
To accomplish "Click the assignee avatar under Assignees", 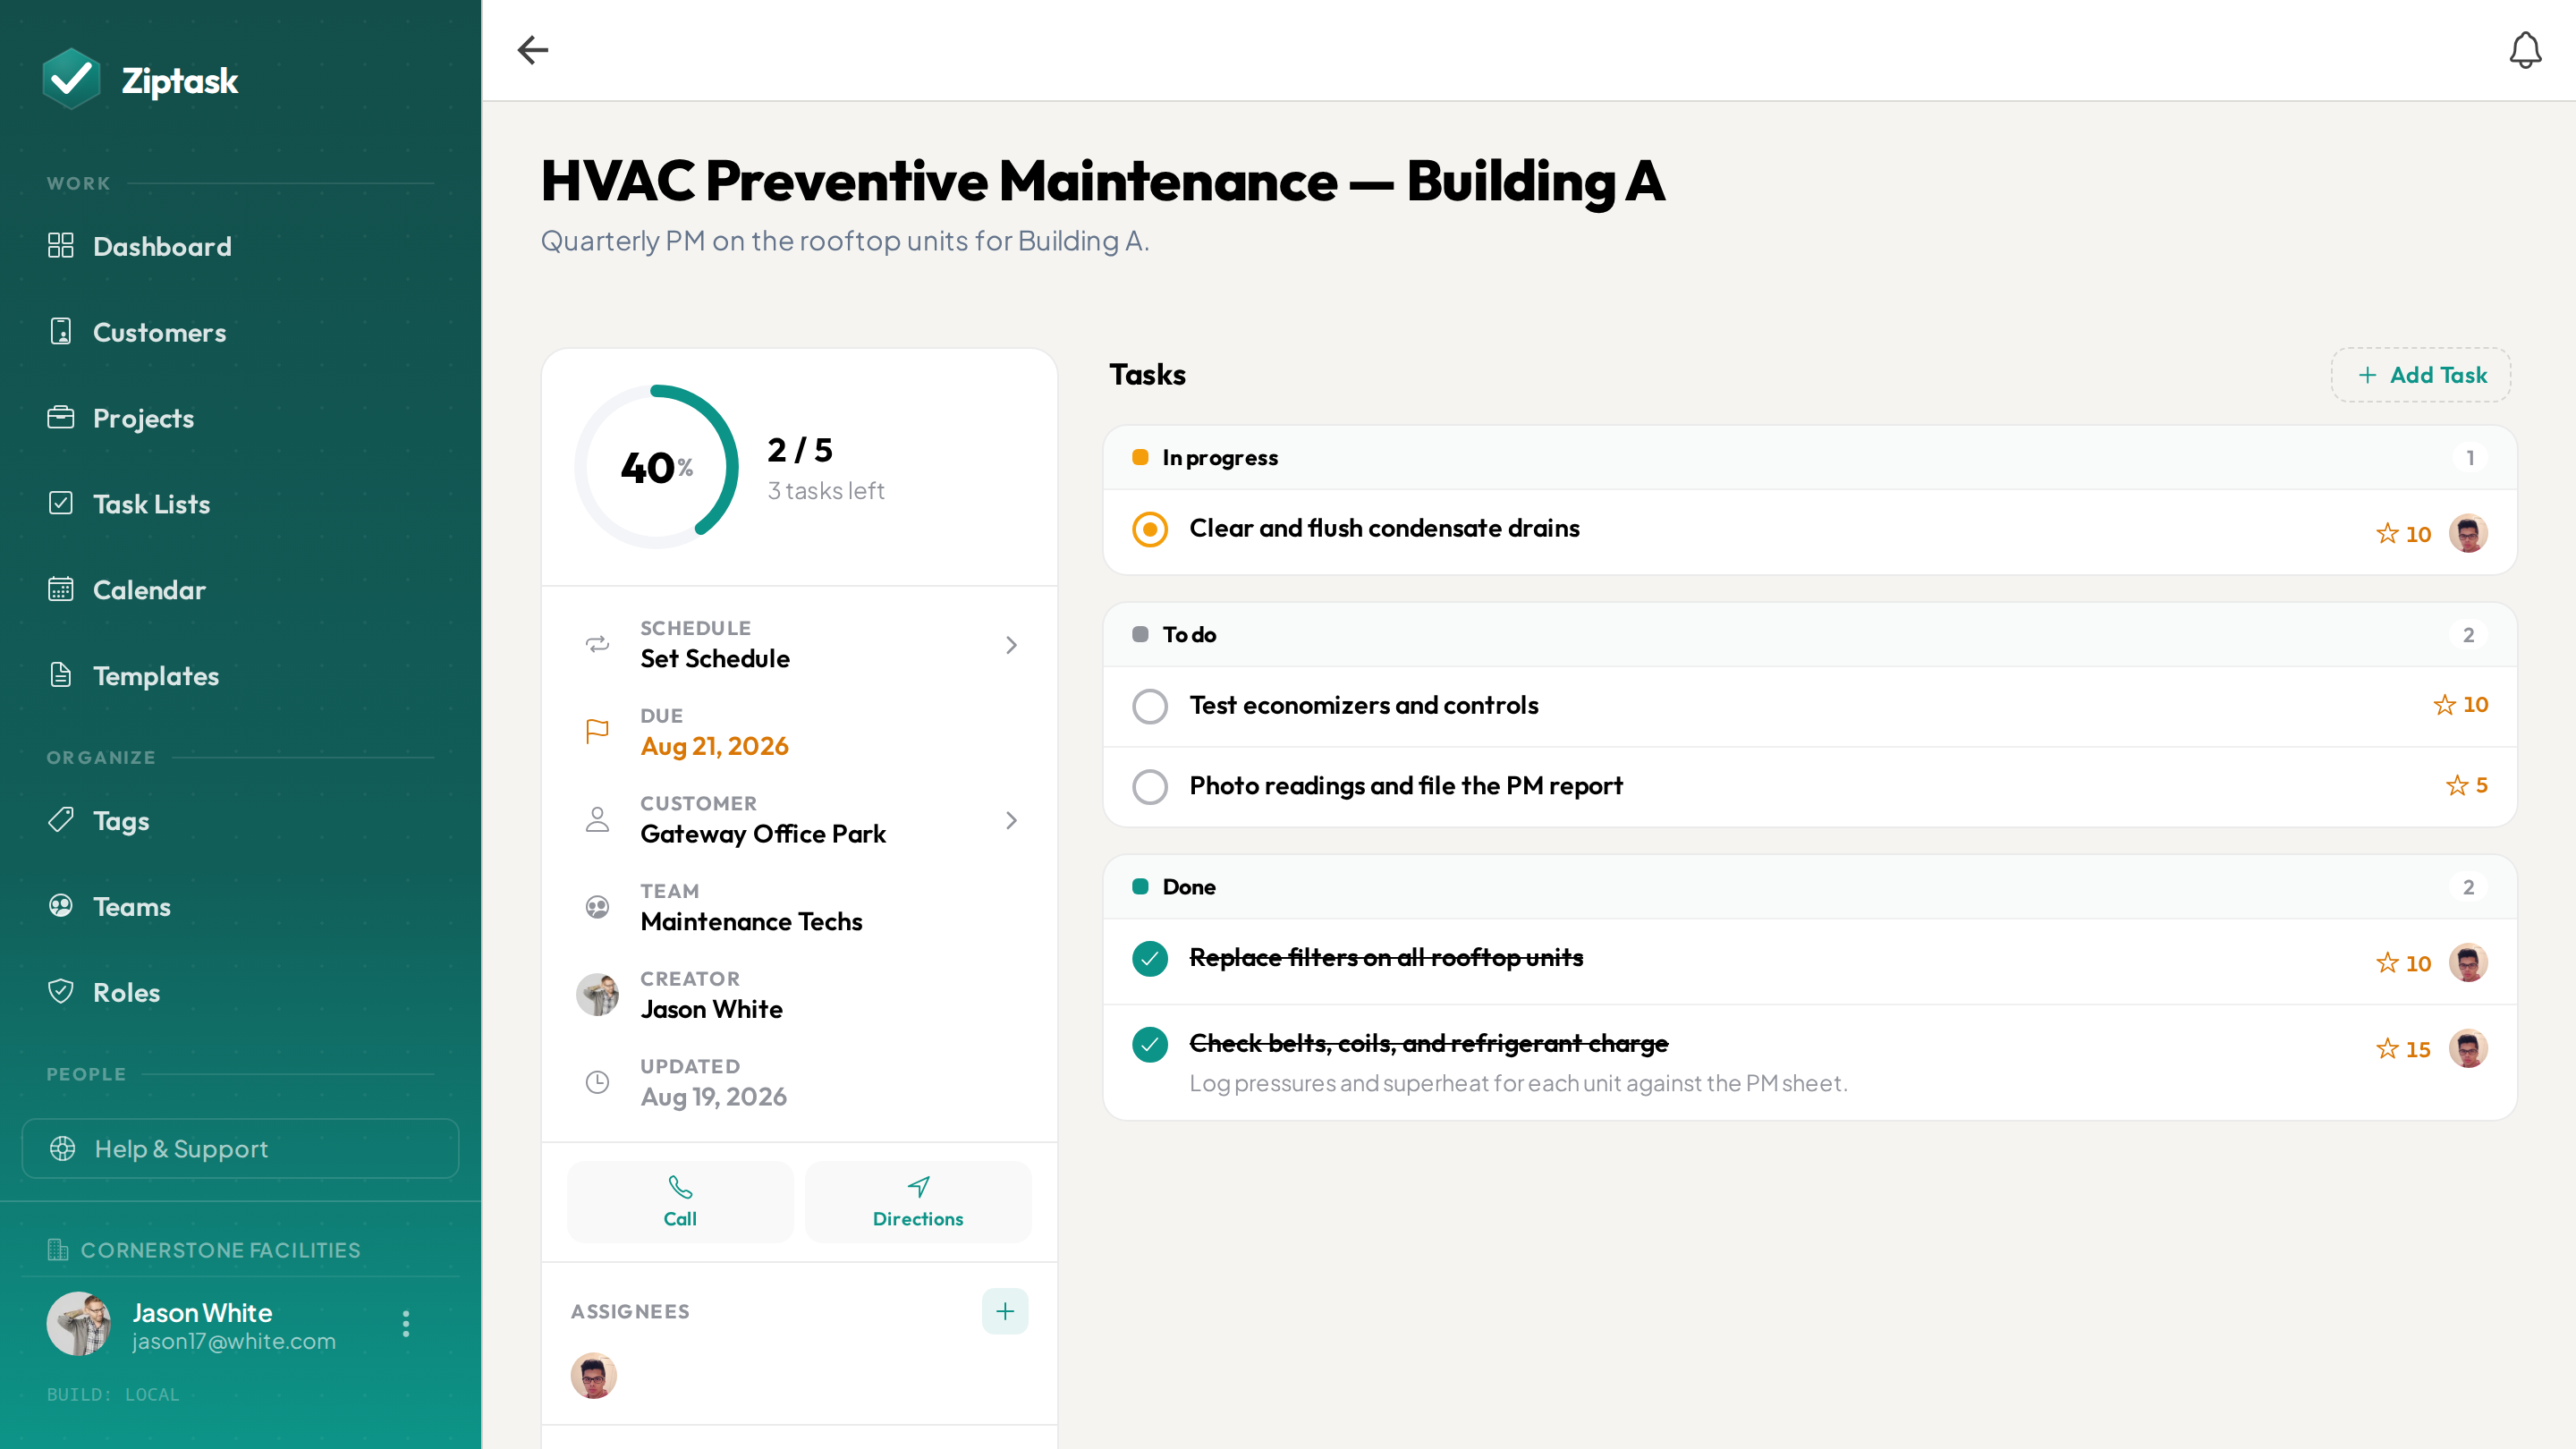I will 593,1375.
